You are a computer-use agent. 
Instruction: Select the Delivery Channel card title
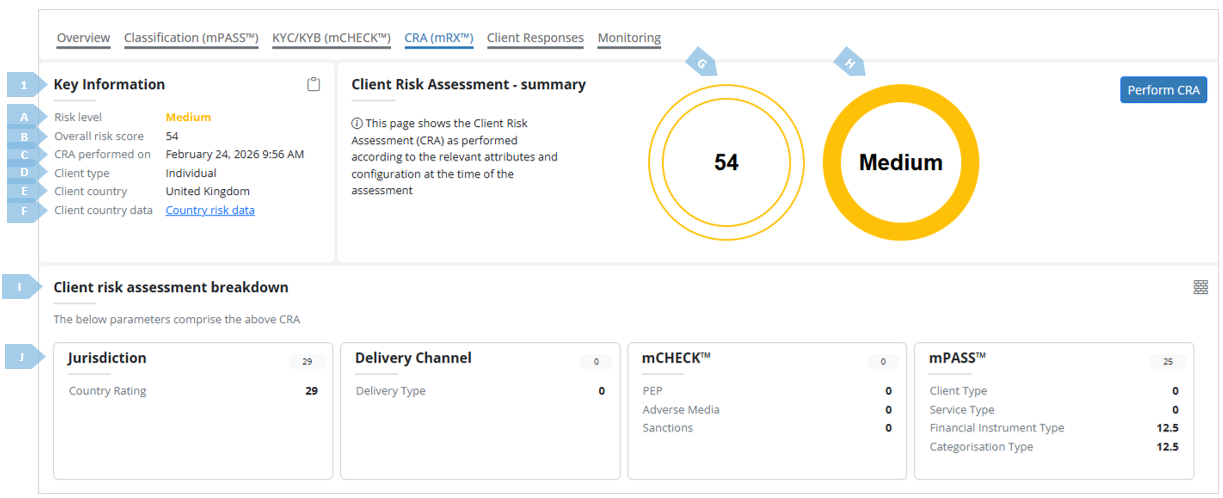413,358
